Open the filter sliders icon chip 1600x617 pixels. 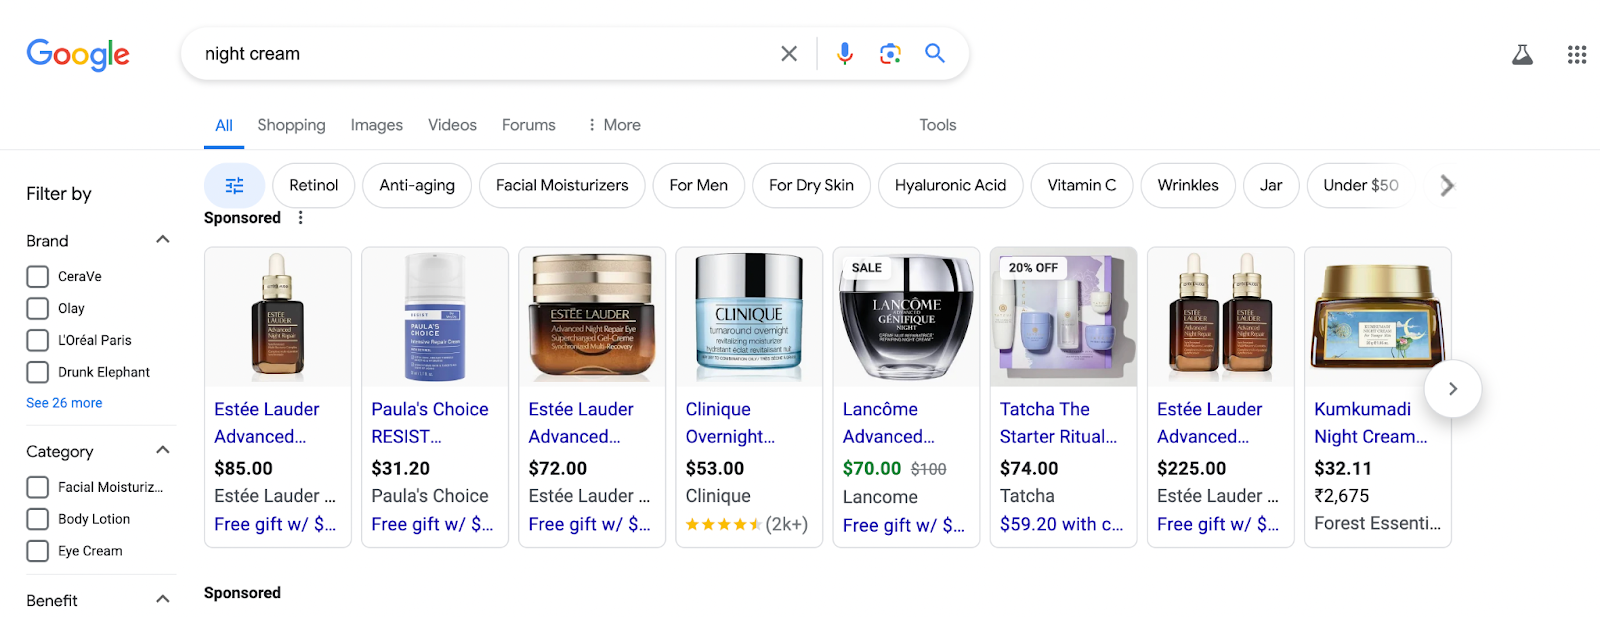[234, 186]
